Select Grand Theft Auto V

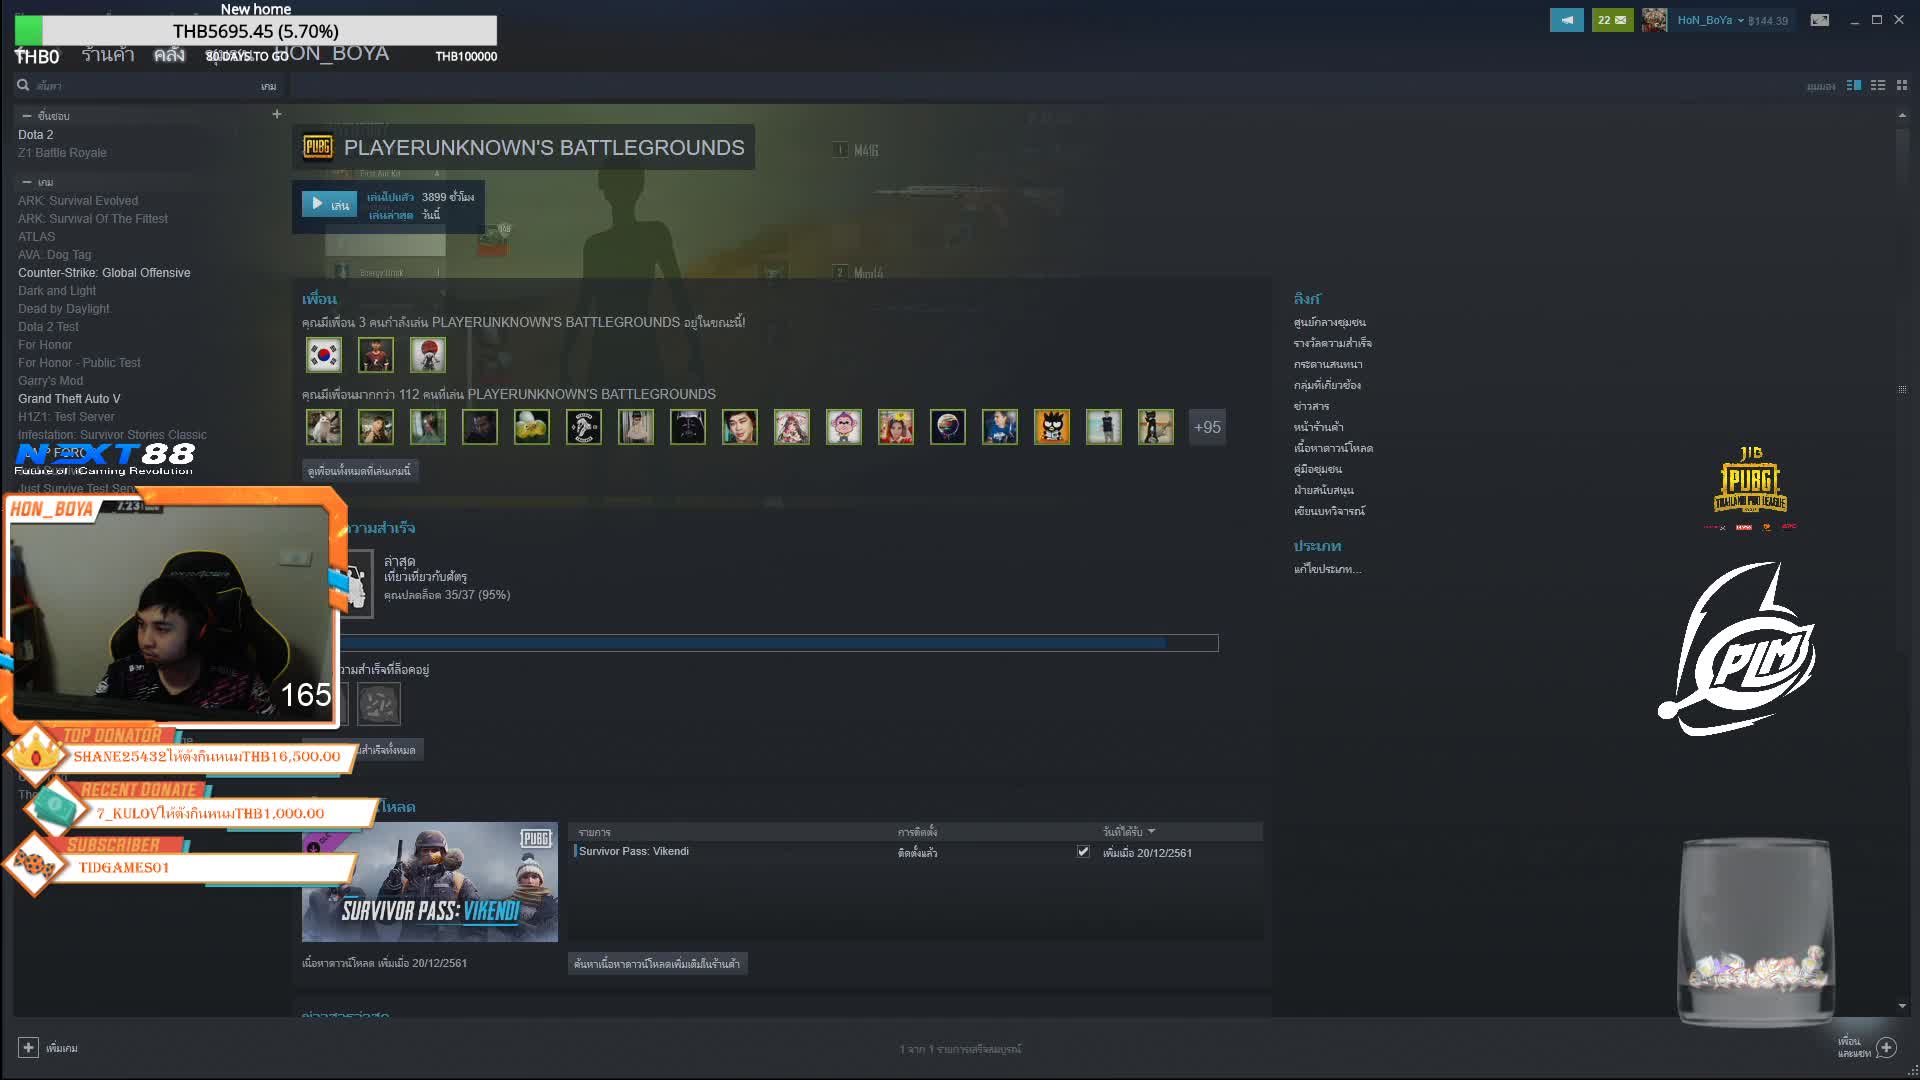coord(69,399)
